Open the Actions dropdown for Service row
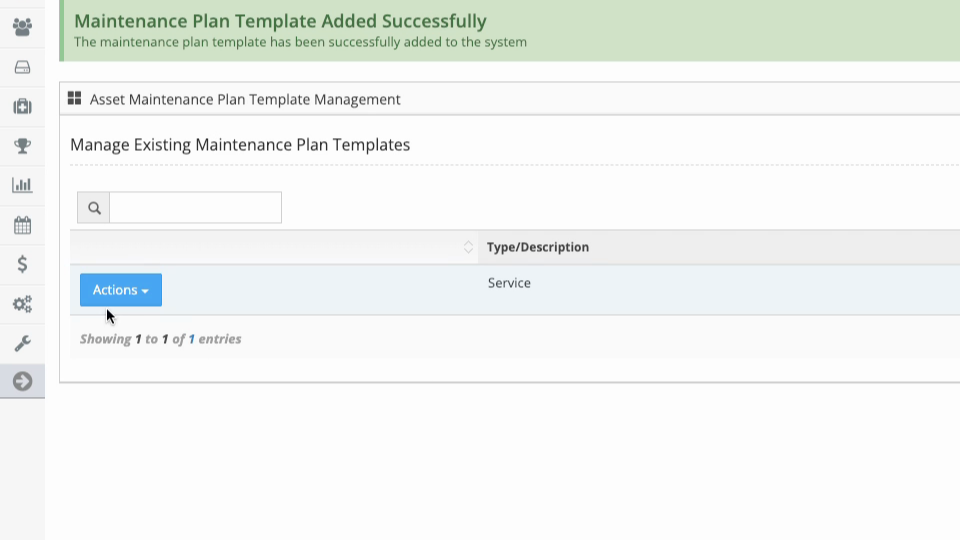This screenshot has height=540, width=960. coord(121,290)
